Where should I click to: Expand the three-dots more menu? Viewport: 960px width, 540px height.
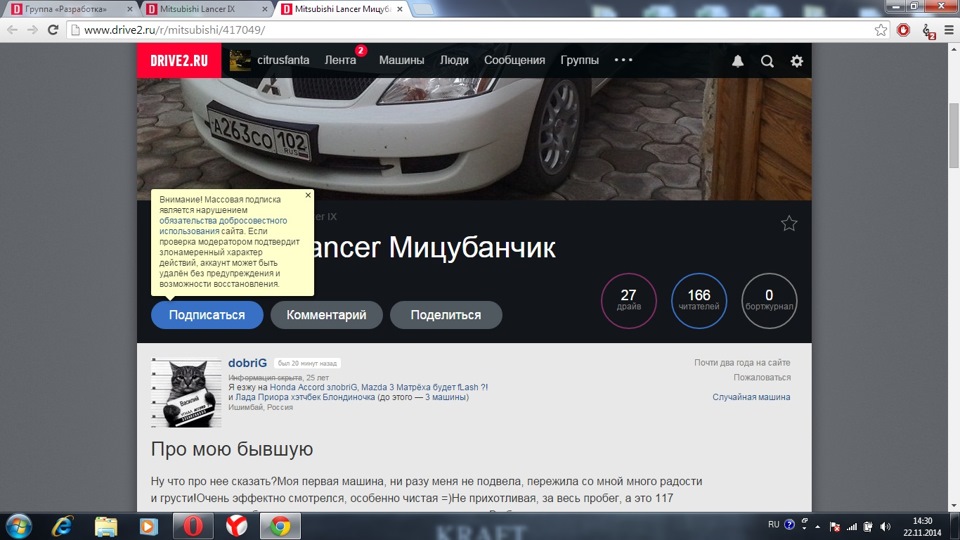coord(623,60)
